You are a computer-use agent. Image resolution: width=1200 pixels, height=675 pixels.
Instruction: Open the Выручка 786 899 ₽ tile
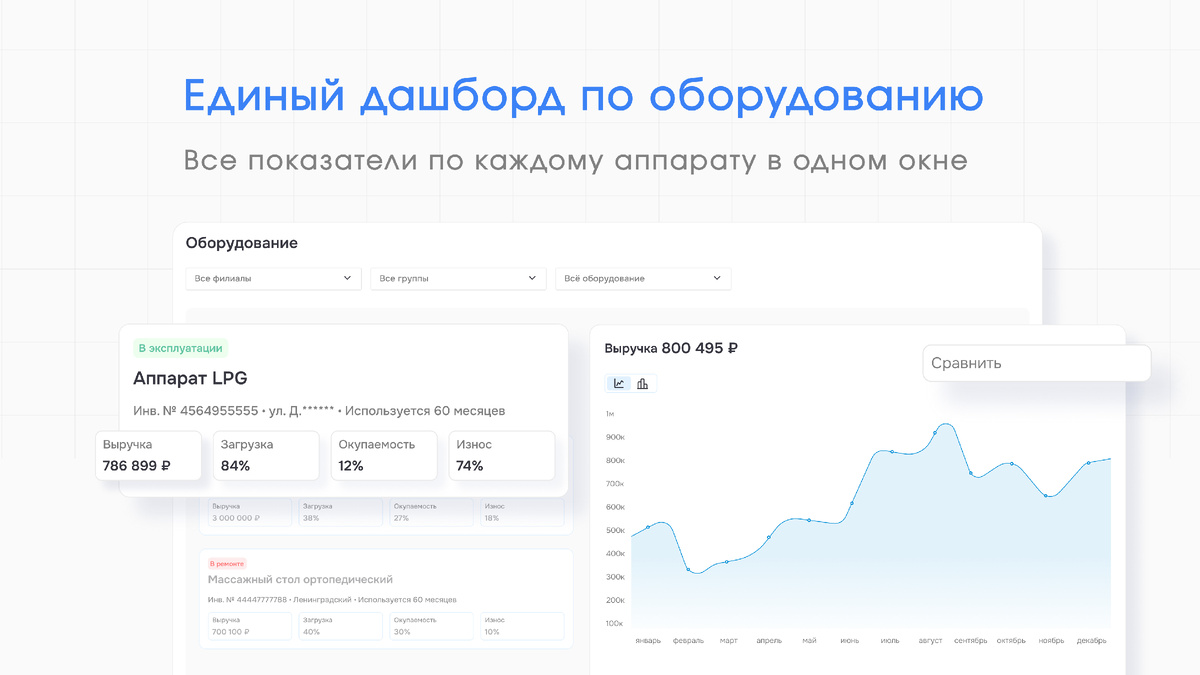coord(149,456)
